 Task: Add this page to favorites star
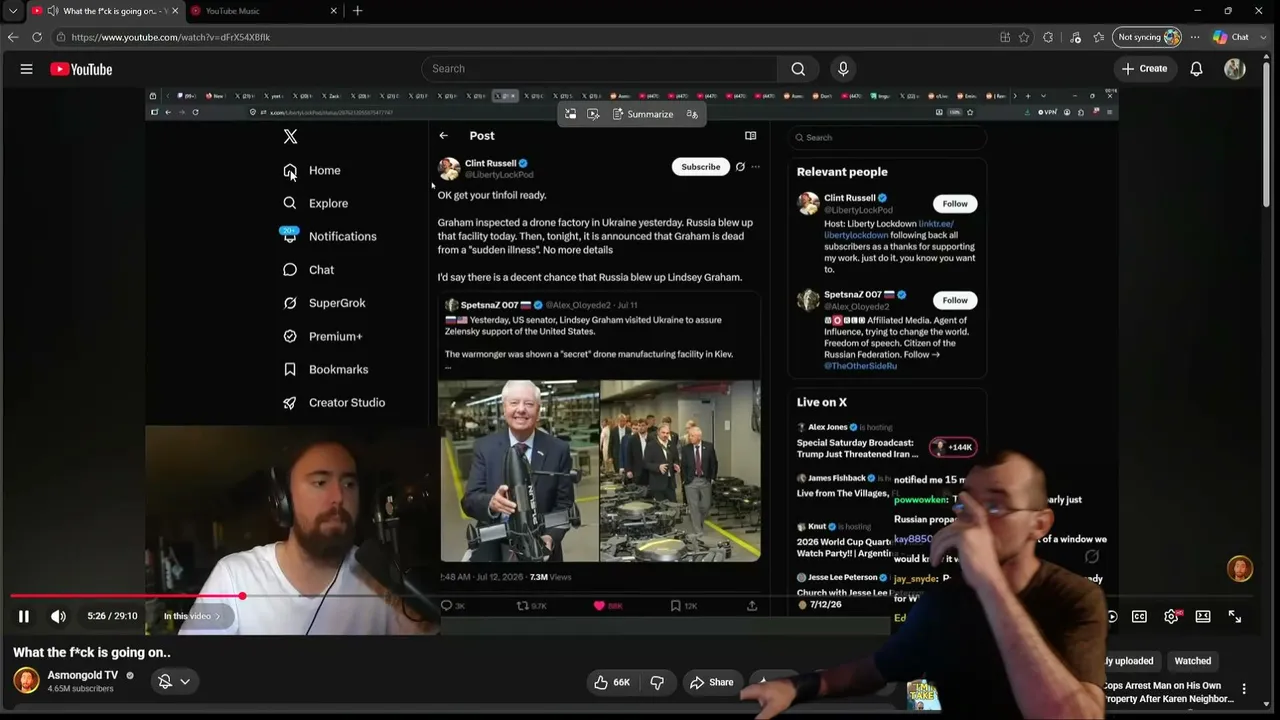1024,37
